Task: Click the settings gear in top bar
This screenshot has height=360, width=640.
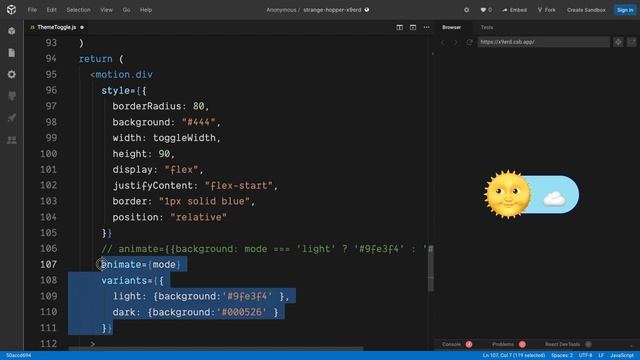Action: point(466,10)
